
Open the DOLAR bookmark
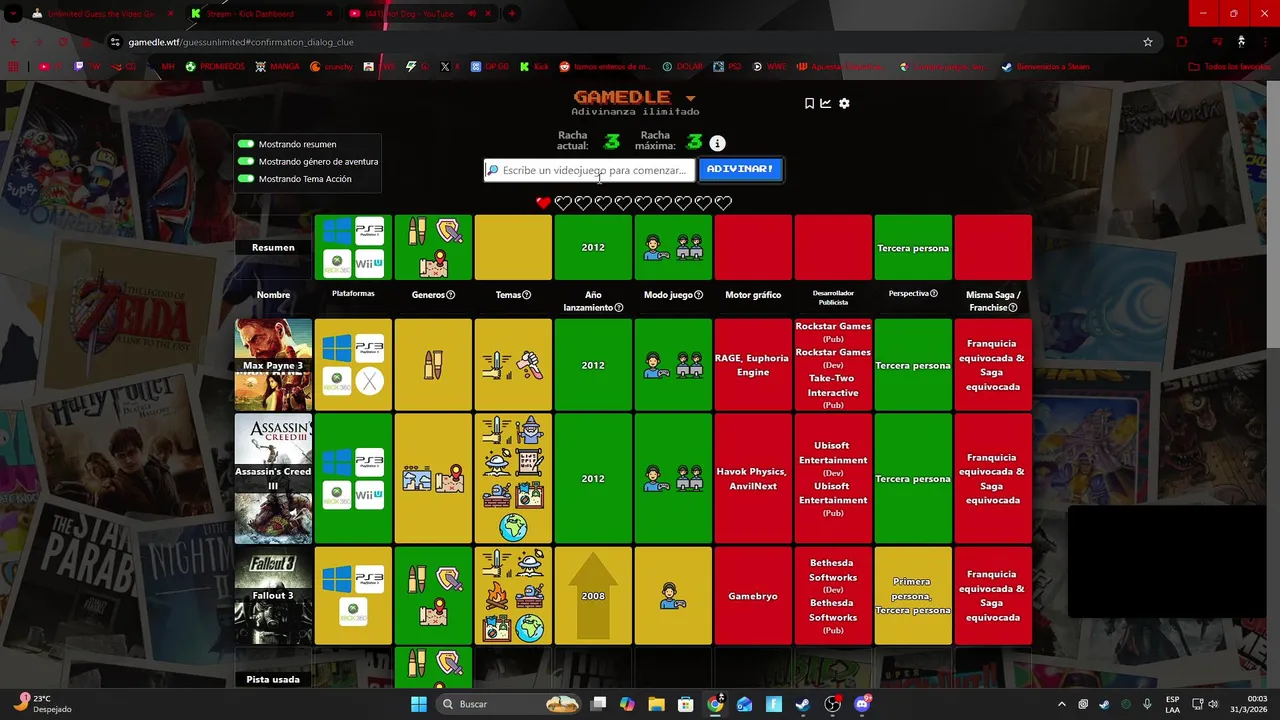click(x=681, y=67)
